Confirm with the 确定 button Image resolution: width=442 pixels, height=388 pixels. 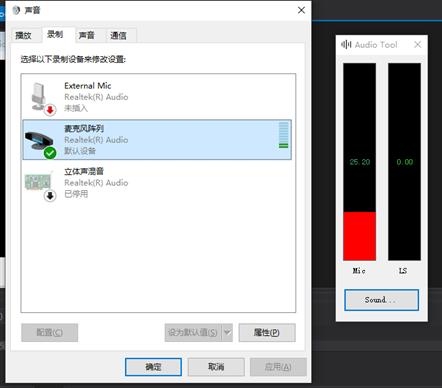(153, 367)
